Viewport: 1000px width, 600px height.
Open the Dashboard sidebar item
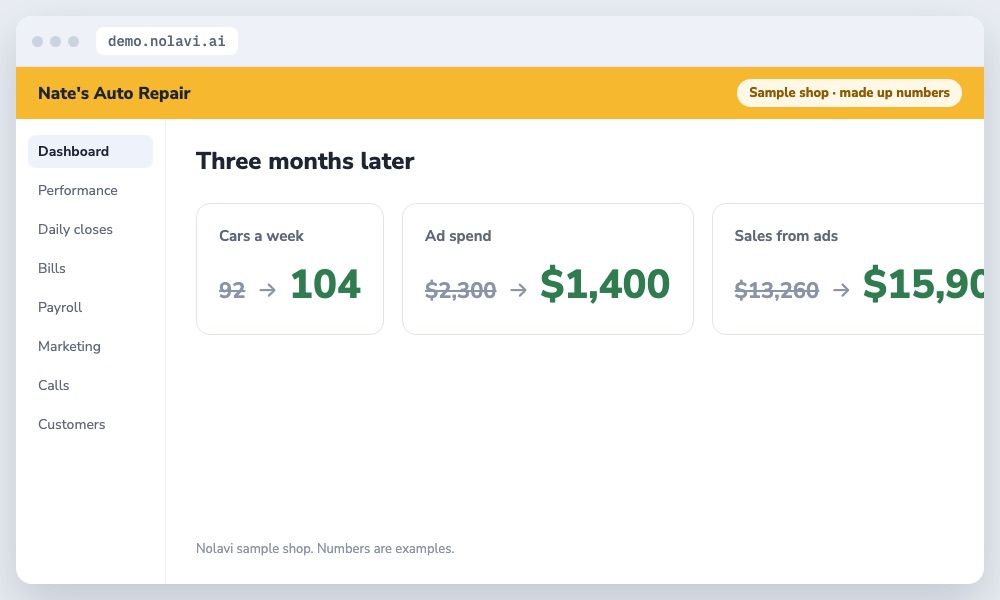tap(90, 151)
